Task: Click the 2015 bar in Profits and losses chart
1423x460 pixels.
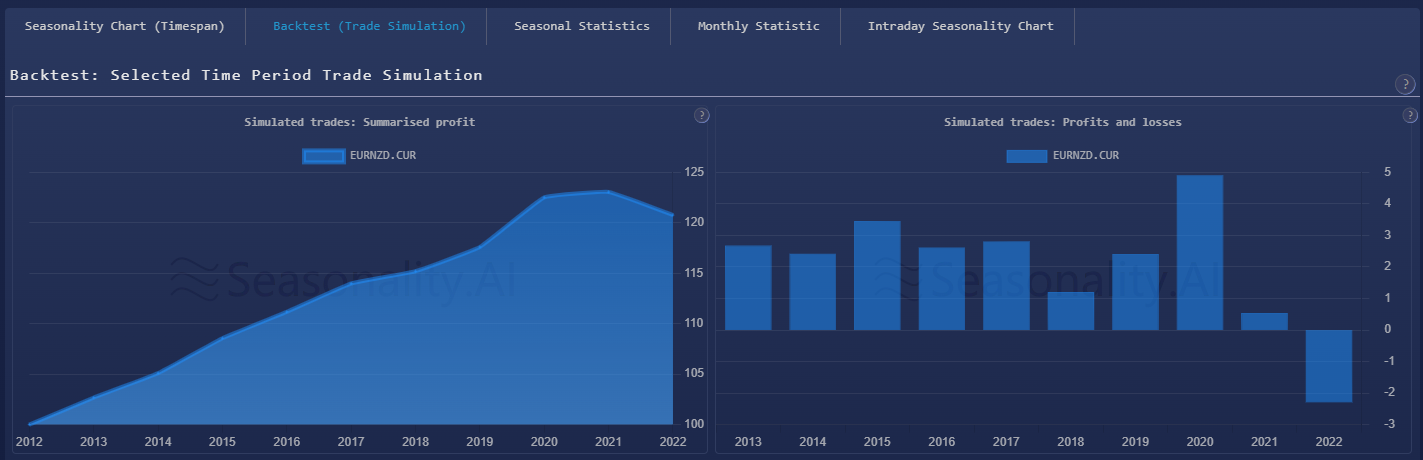Action: tap(877, 276)
